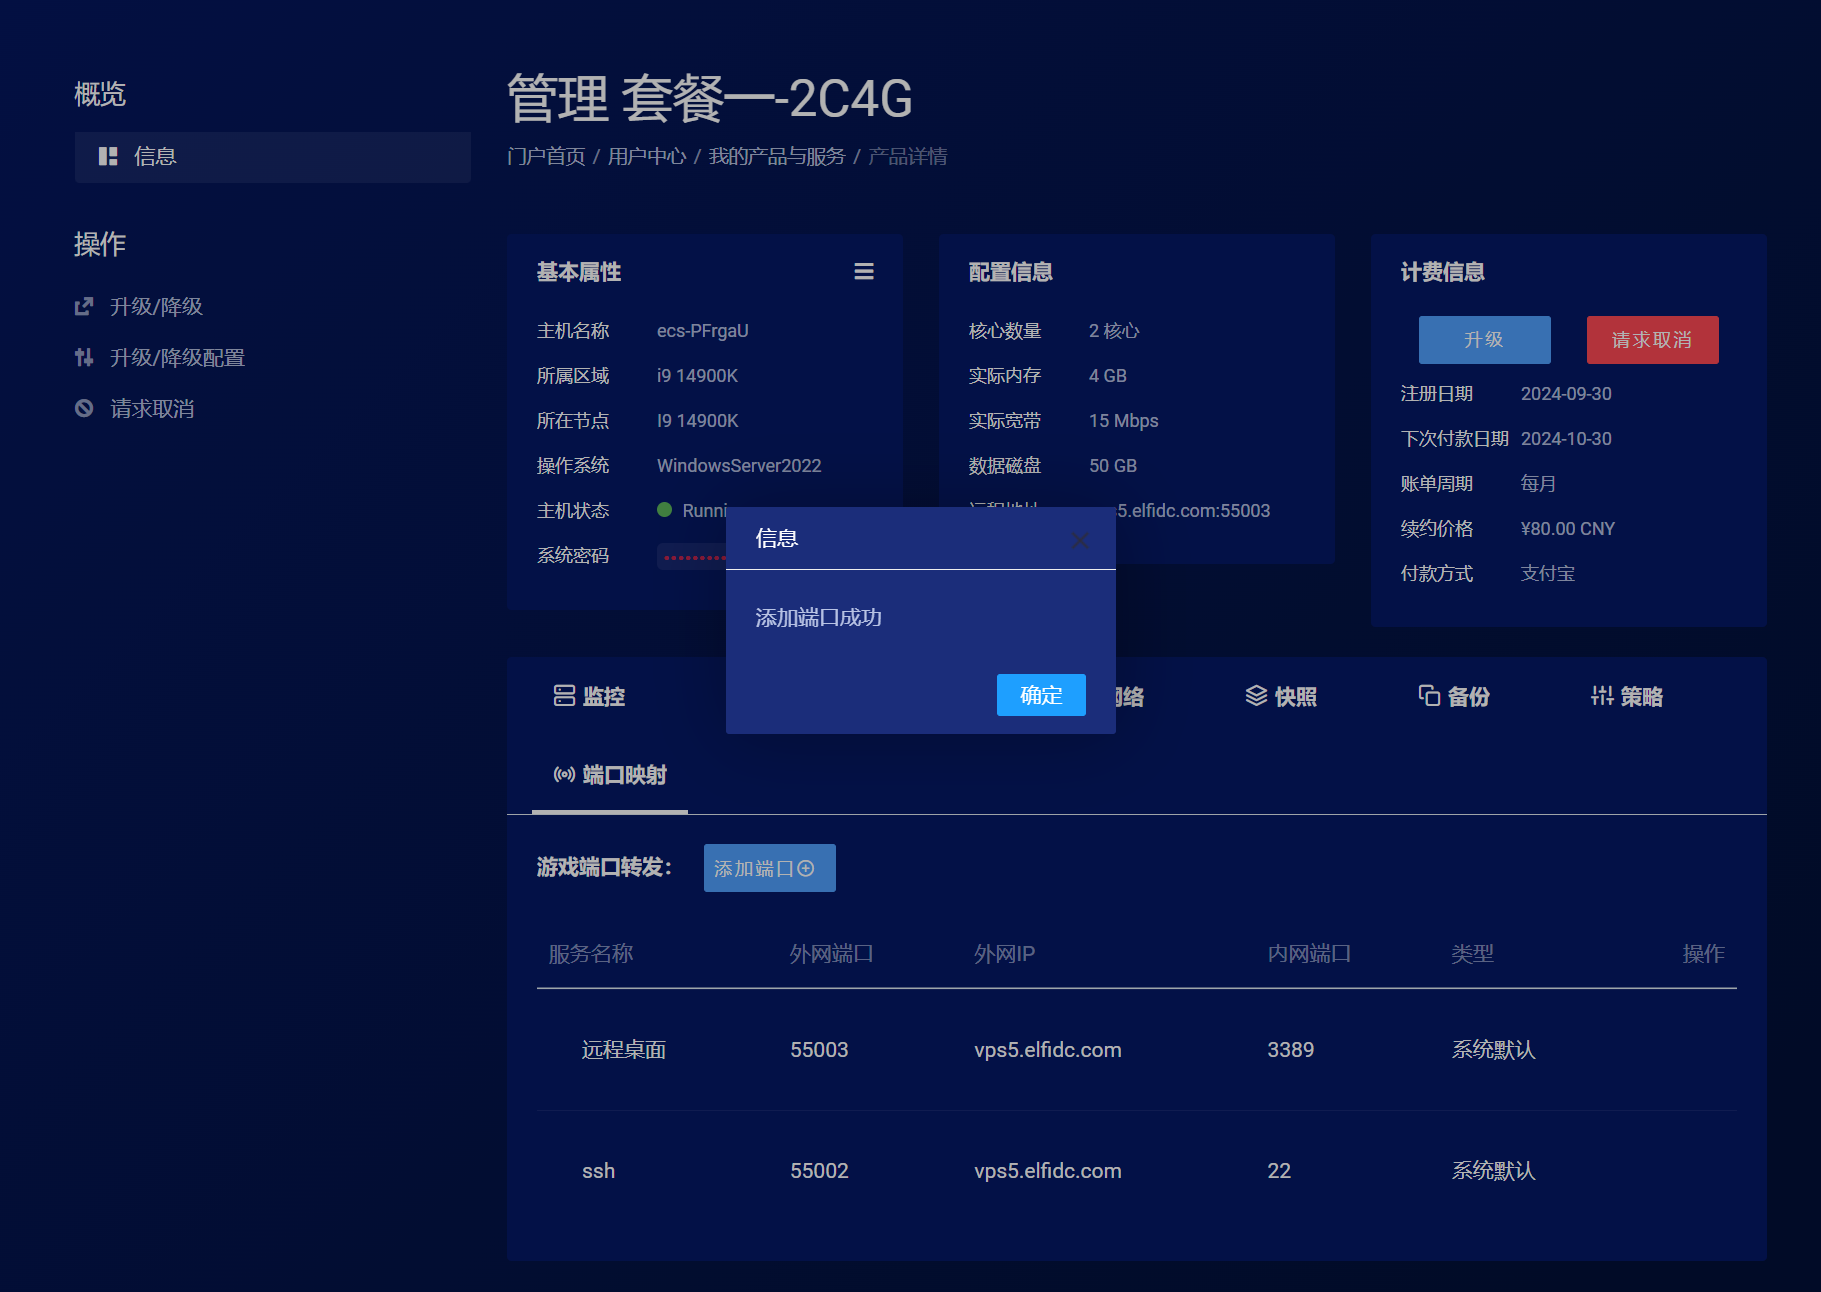This screenshot has width=1821, height=1292.
Task: Click remote address ending elfidc.com:55003
Action: [x=1193, y=511]
